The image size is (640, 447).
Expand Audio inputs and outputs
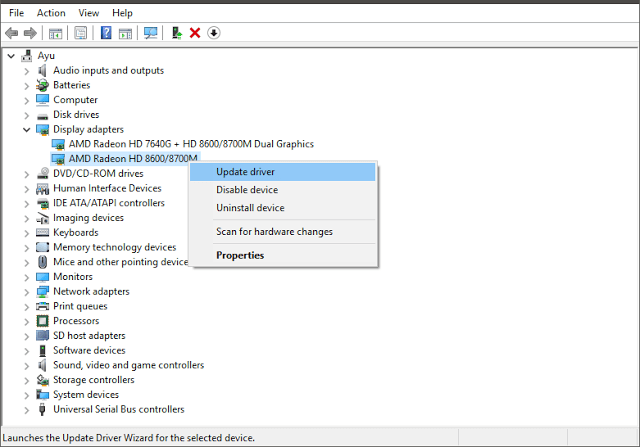point(27,71)
